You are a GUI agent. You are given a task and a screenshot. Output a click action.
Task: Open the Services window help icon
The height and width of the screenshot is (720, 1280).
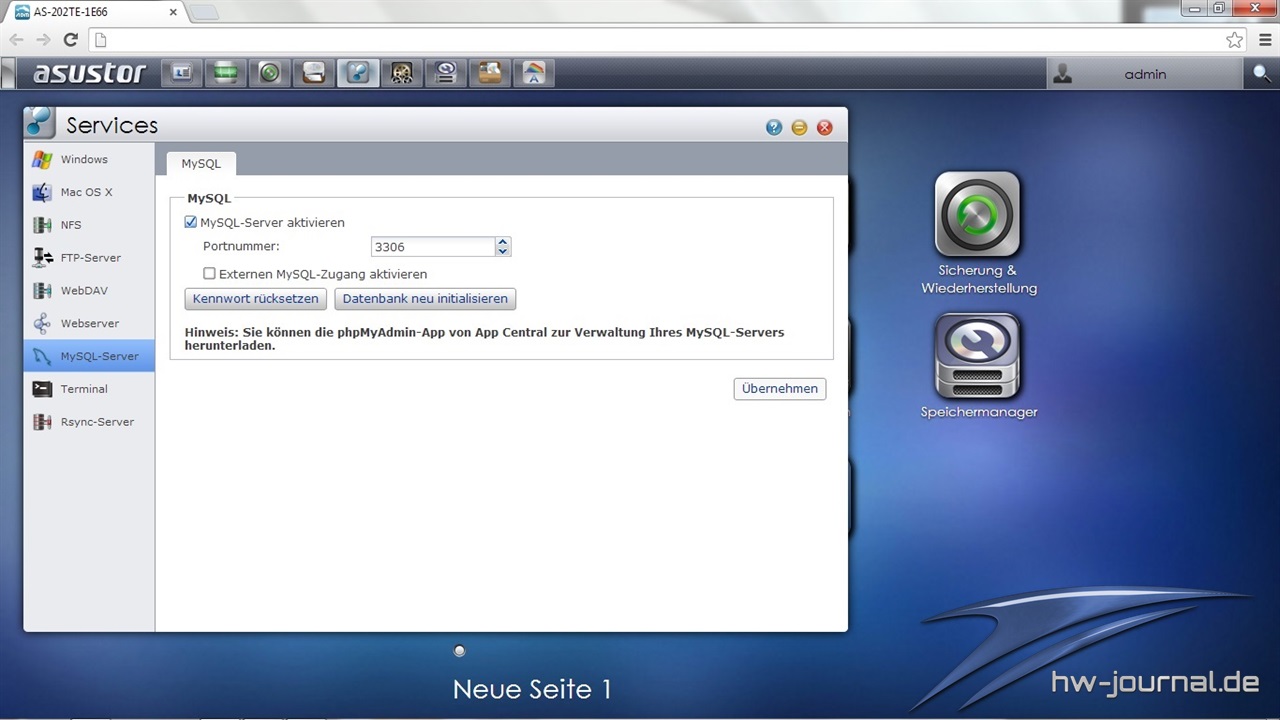(774, 127)
